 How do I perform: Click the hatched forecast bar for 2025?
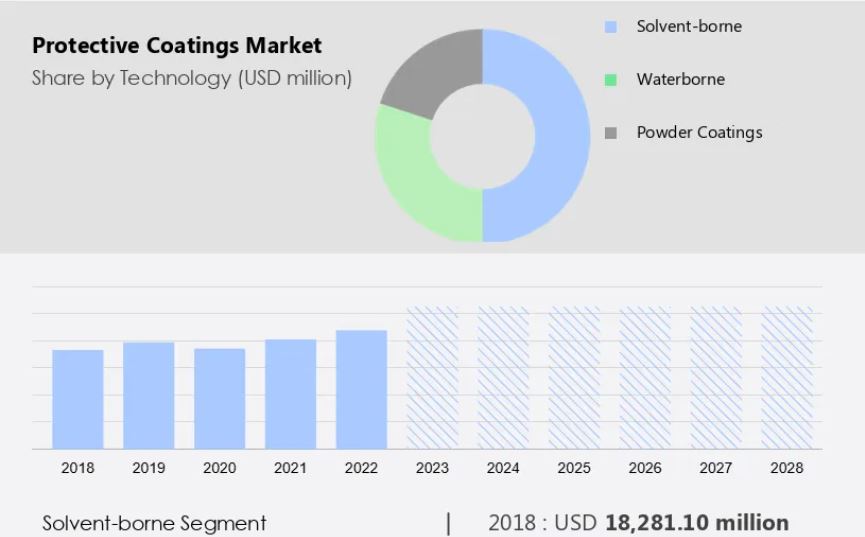574,378
